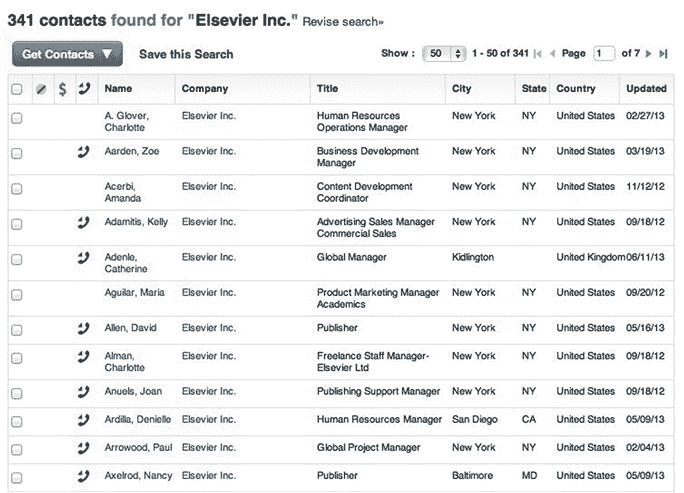The height and width of the screenshot is (493, 684).
Task: Open the Show 50 per-page selector
Action: [444, 54]
